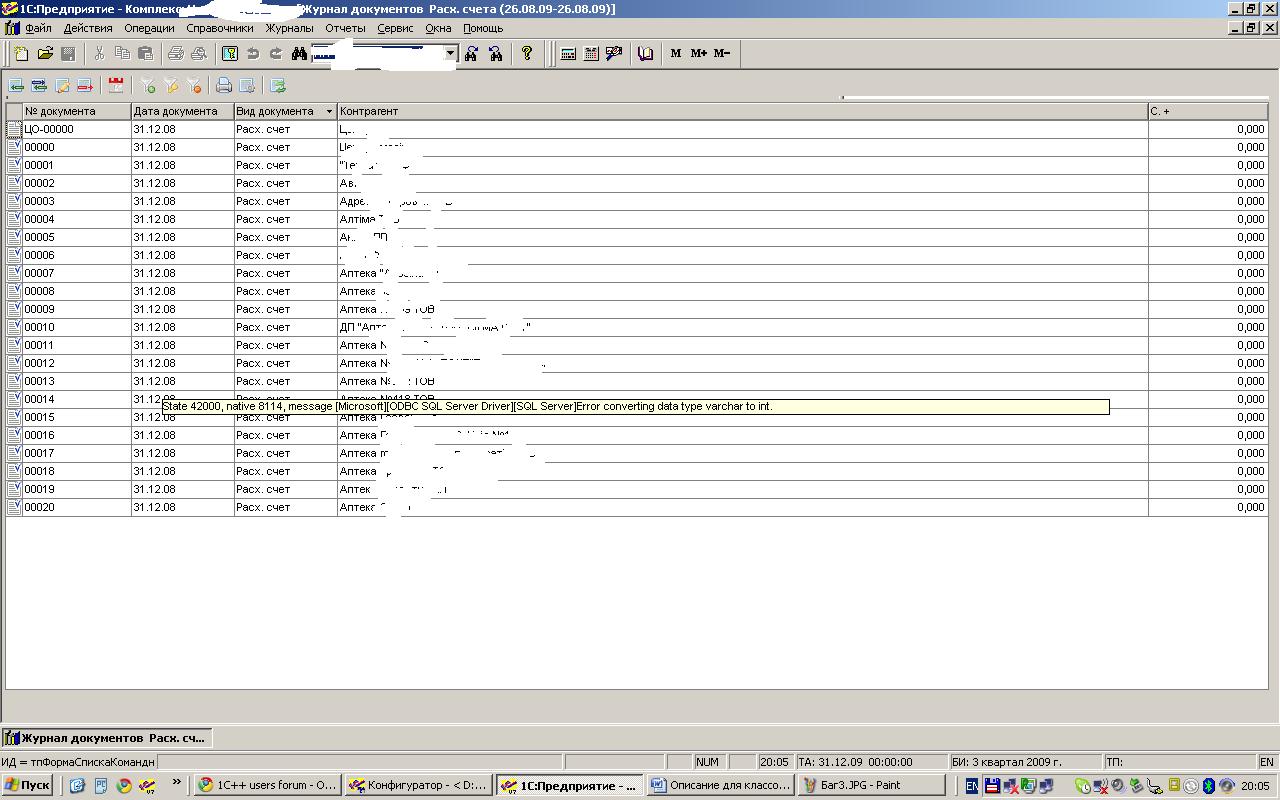Image resolution: width=1280 pixels, height=800 pixels.
Task: Open the 'Журналы' menu
Action: pos(289,28)
